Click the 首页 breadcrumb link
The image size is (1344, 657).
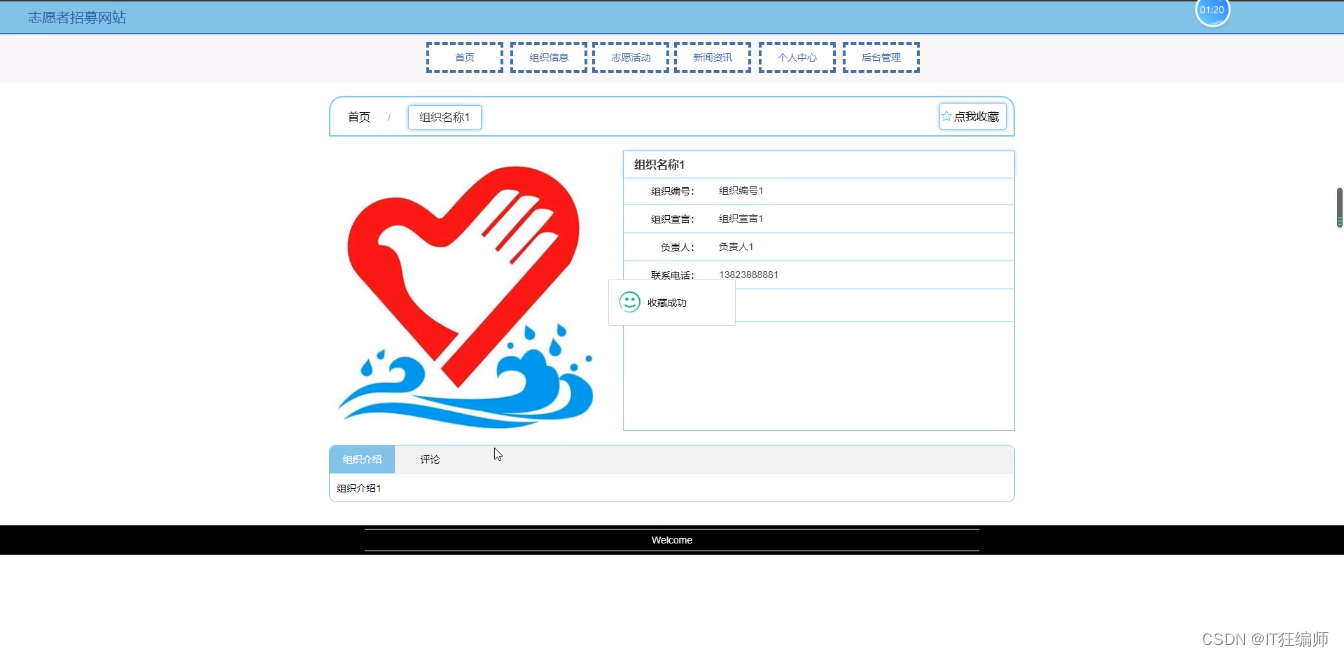pos(359,117)
